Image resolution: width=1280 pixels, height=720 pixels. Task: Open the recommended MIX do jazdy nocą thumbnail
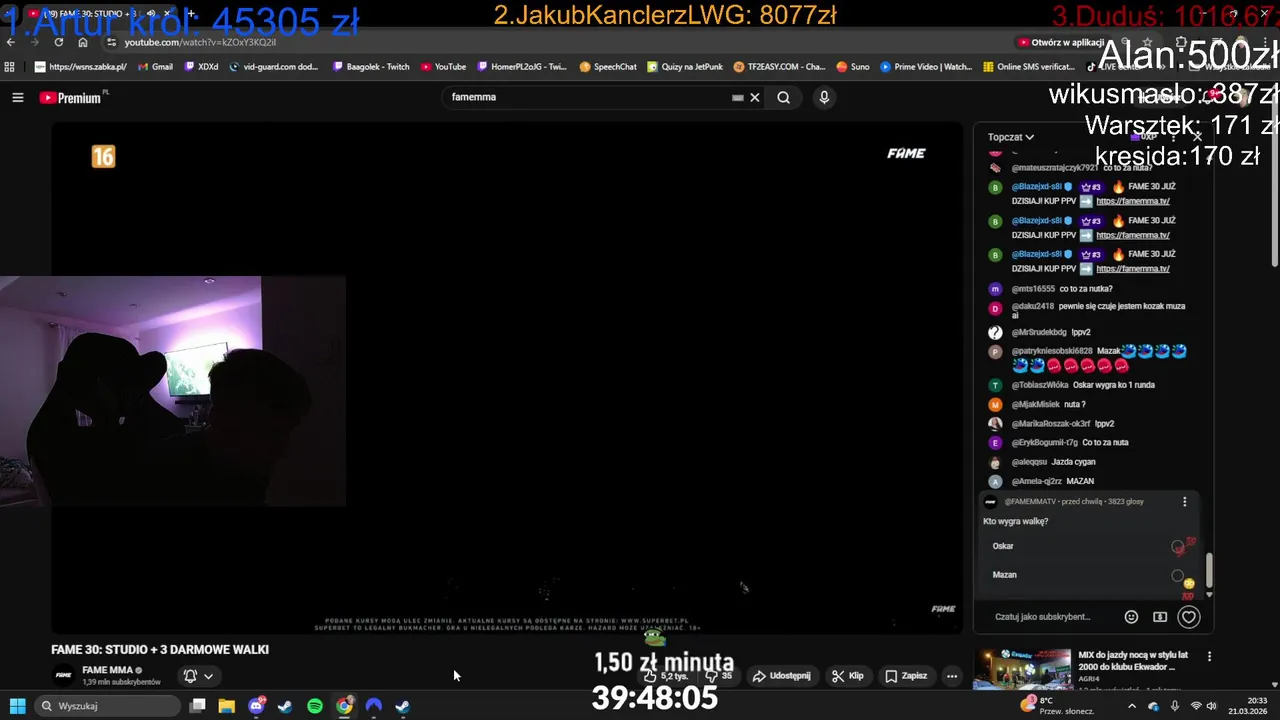(1022, 668)
